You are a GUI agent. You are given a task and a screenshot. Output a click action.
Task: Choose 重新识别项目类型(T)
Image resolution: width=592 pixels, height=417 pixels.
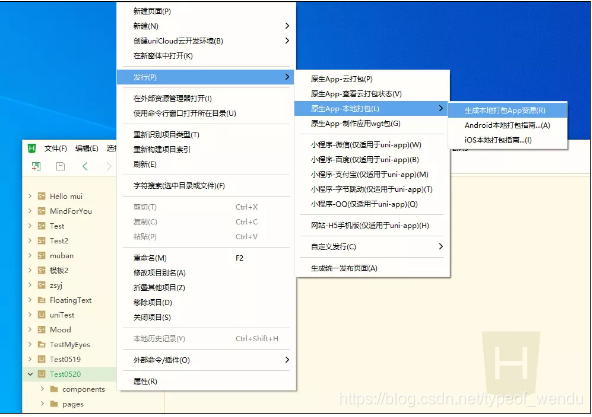(207, 134)
